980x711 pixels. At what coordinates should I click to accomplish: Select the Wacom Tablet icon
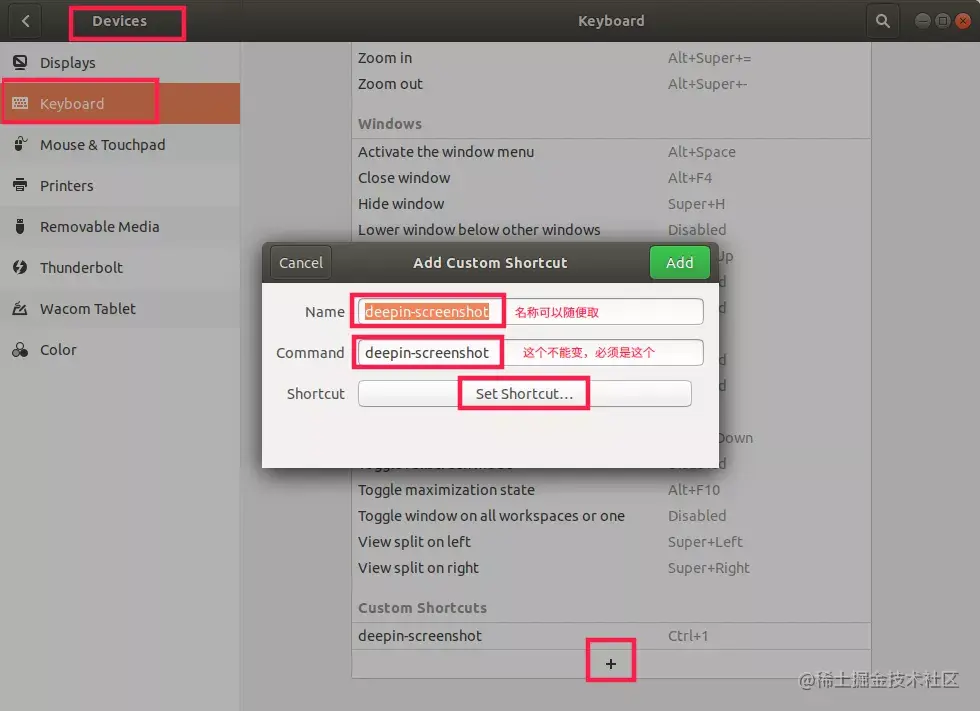click(x=20, y=309)
